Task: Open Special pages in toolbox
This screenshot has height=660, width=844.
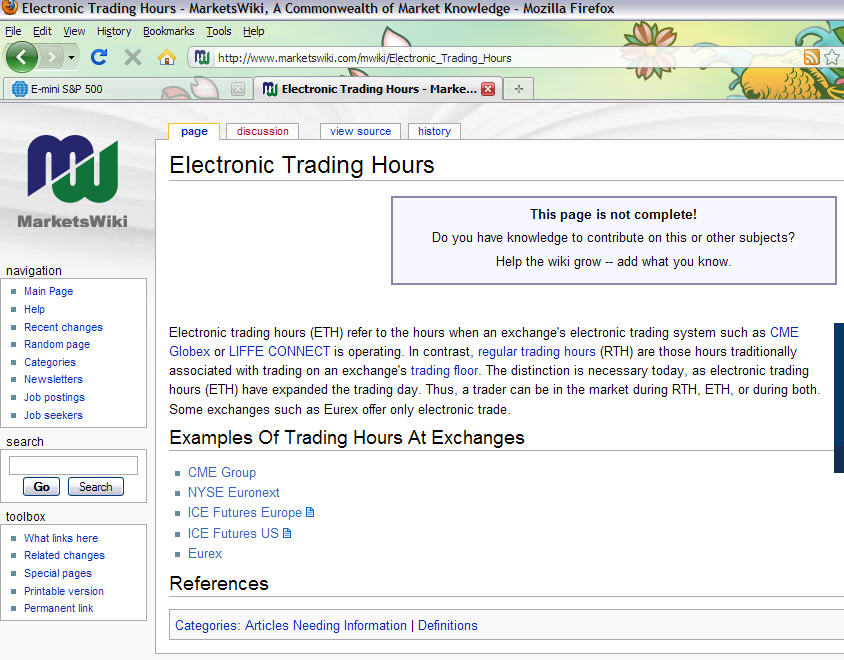Action: click(x=58, y=573)
